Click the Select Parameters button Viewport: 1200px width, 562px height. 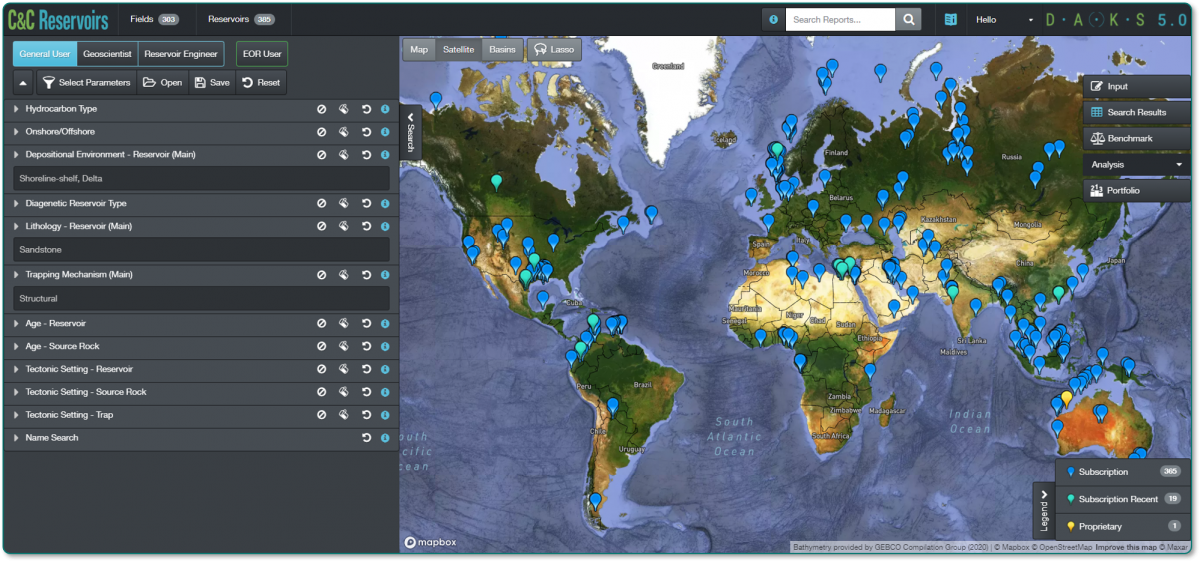(86, 83)
